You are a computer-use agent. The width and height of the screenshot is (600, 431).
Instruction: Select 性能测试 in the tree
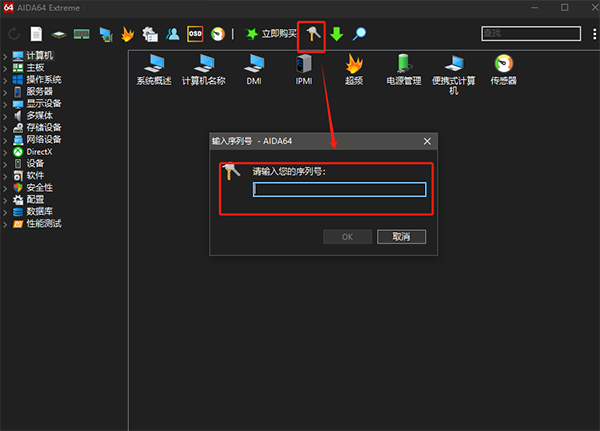(44, 224)
